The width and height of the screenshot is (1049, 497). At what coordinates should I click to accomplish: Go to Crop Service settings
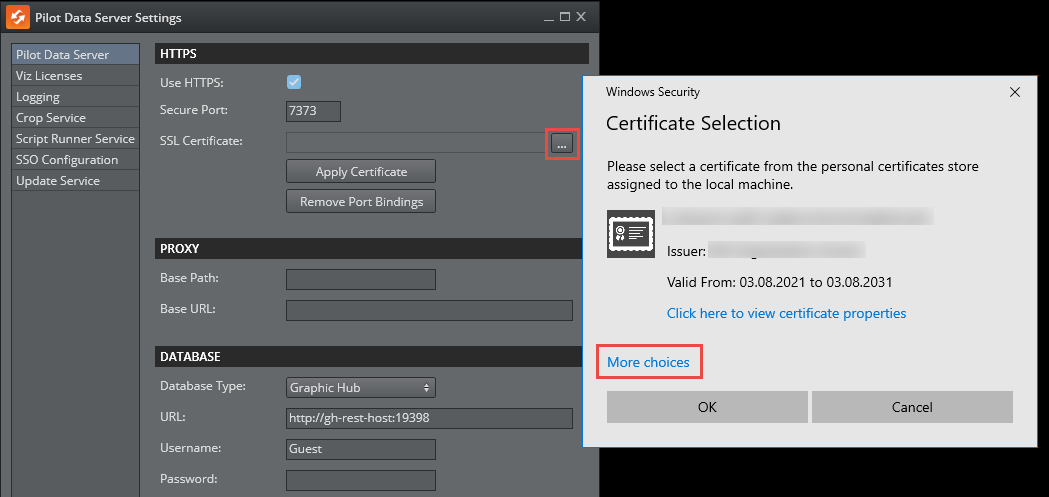[51, 118]
